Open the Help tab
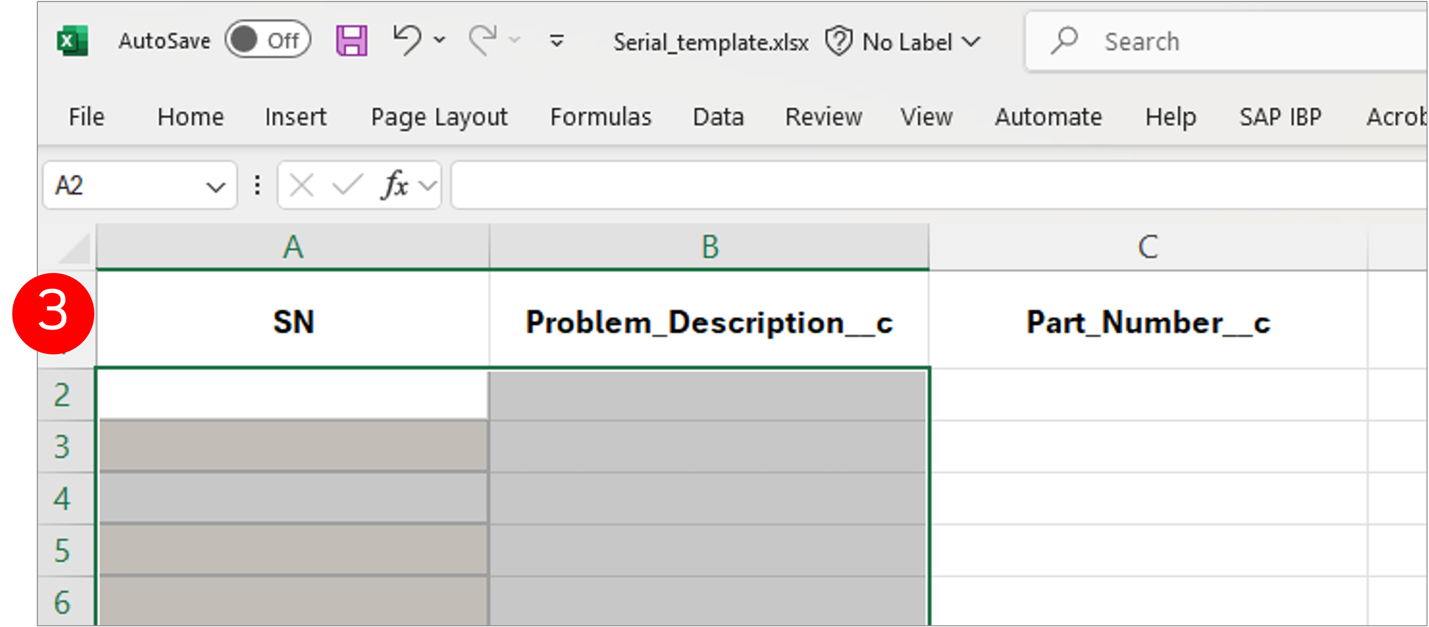 click(x=1170, y=117)
